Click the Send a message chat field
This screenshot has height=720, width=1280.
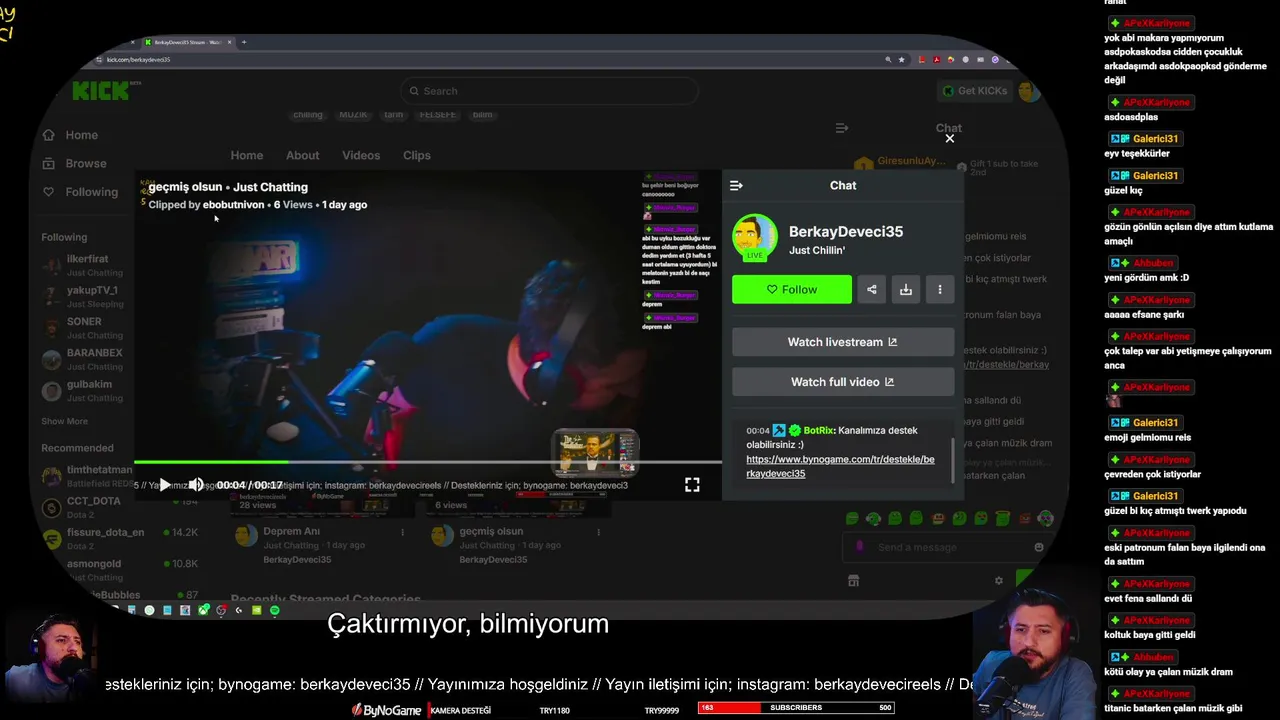945,547
